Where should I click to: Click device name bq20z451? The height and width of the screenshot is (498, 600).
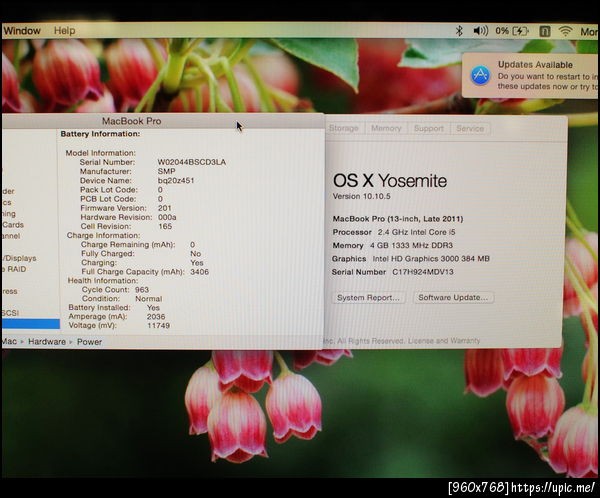pos(176,181)
